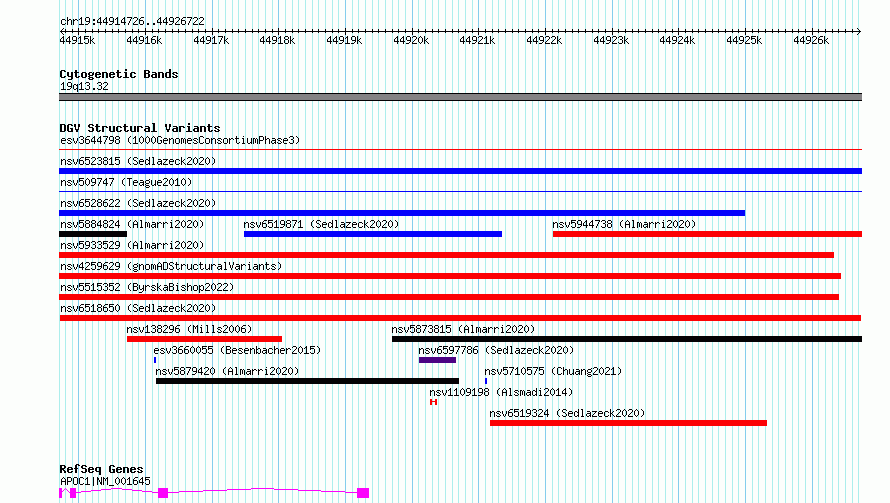The image size is (890, 503).
Task: Open the nsv6523815 (Sedlazeck2020) label
Action: tap(138, 161)
